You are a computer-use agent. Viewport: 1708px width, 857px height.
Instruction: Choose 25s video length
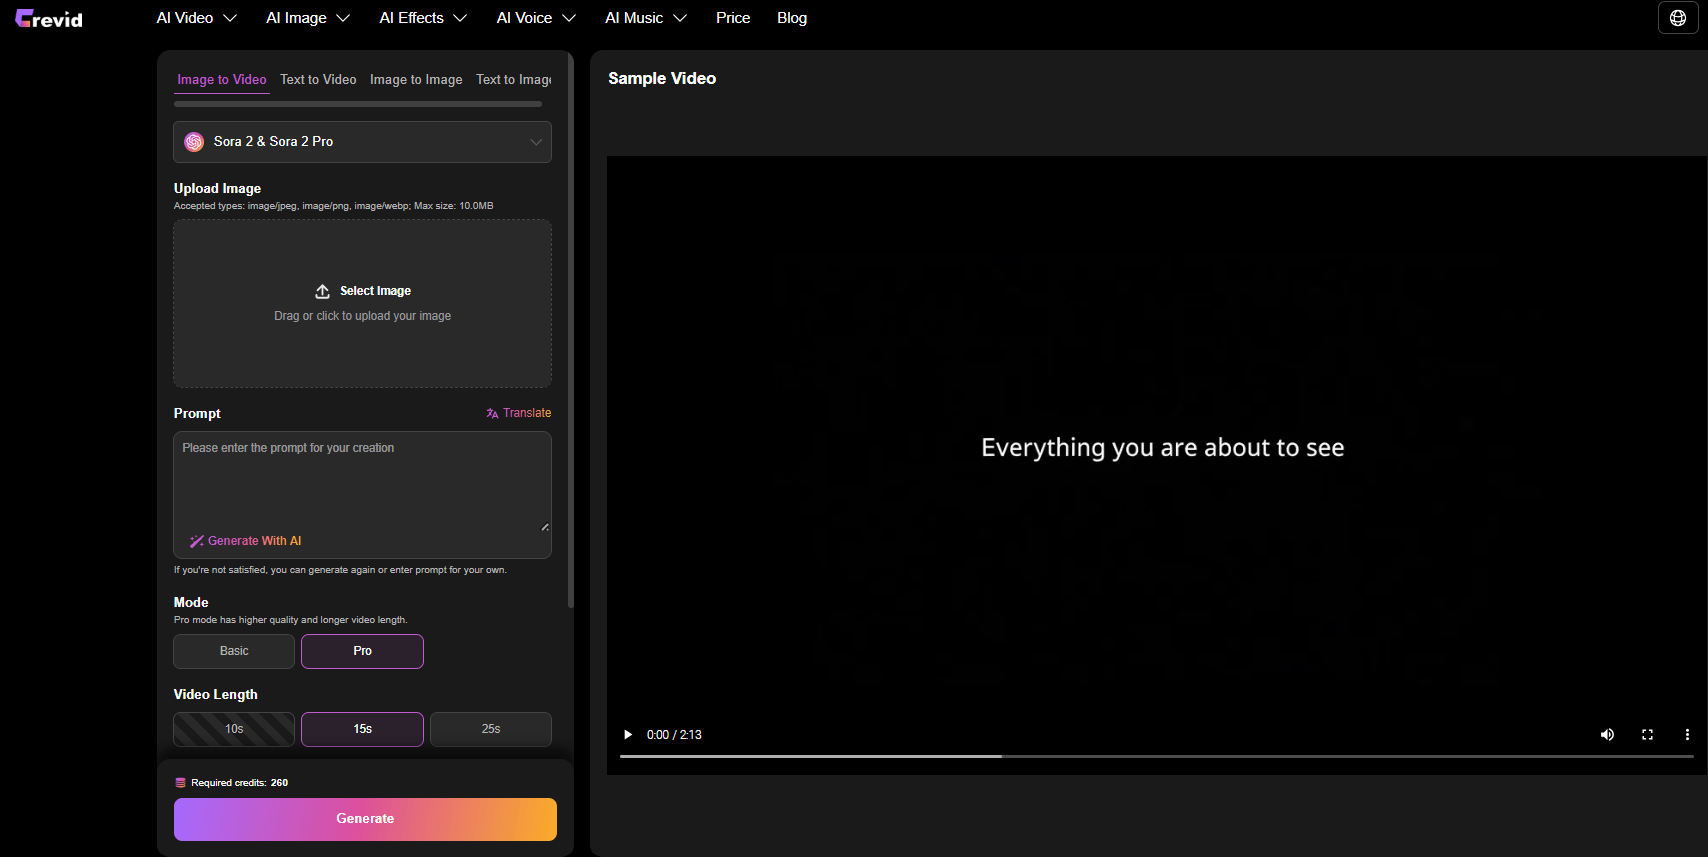coord(490,729)
